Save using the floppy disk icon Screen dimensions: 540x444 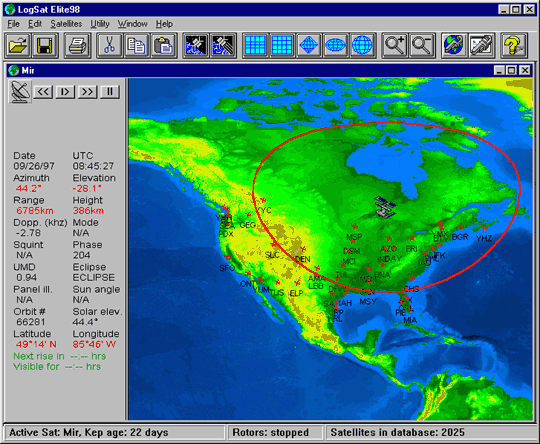click(x=45, y=45)
